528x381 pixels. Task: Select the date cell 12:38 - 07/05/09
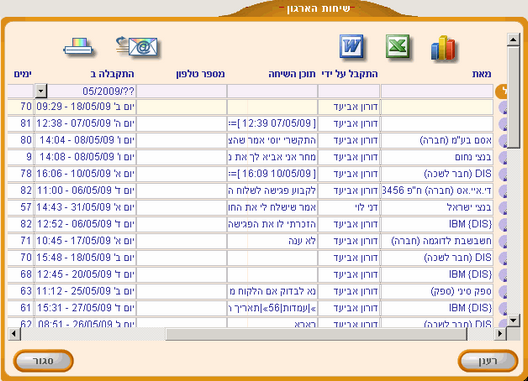tap(85, 124)
